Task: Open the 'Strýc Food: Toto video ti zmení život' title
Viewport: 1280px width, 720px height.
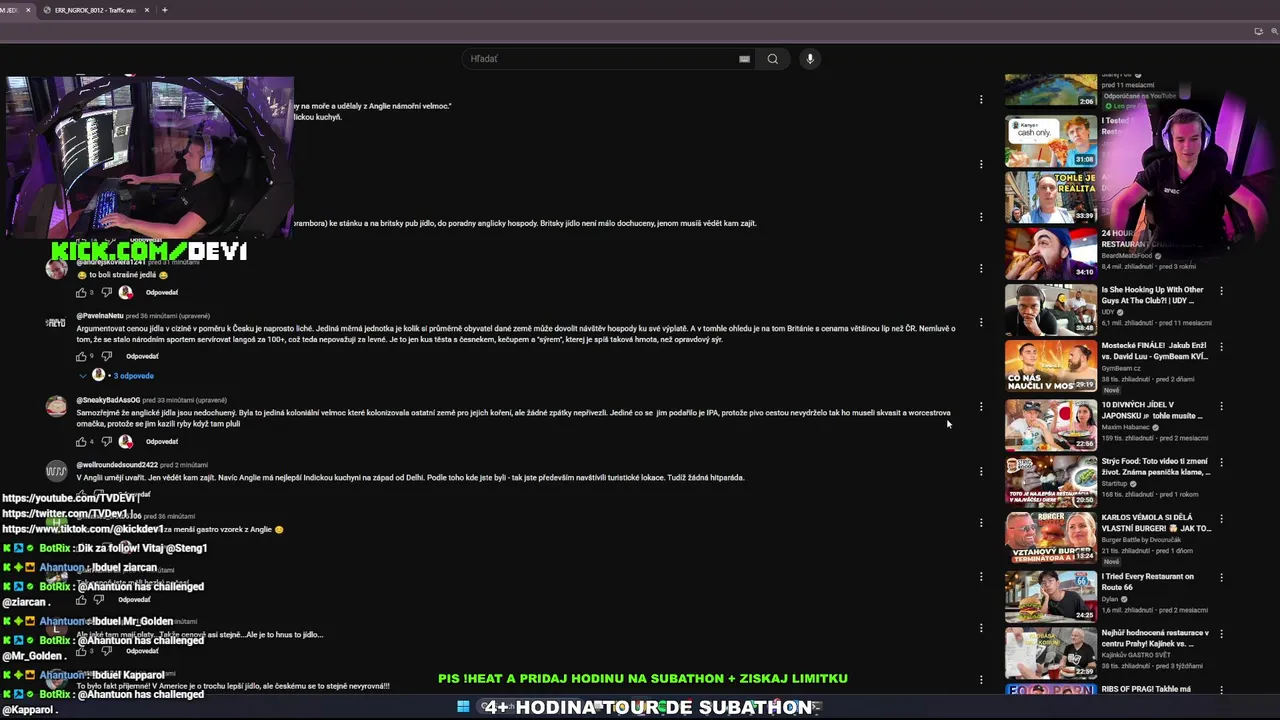Action: (x=1156, y=467)
